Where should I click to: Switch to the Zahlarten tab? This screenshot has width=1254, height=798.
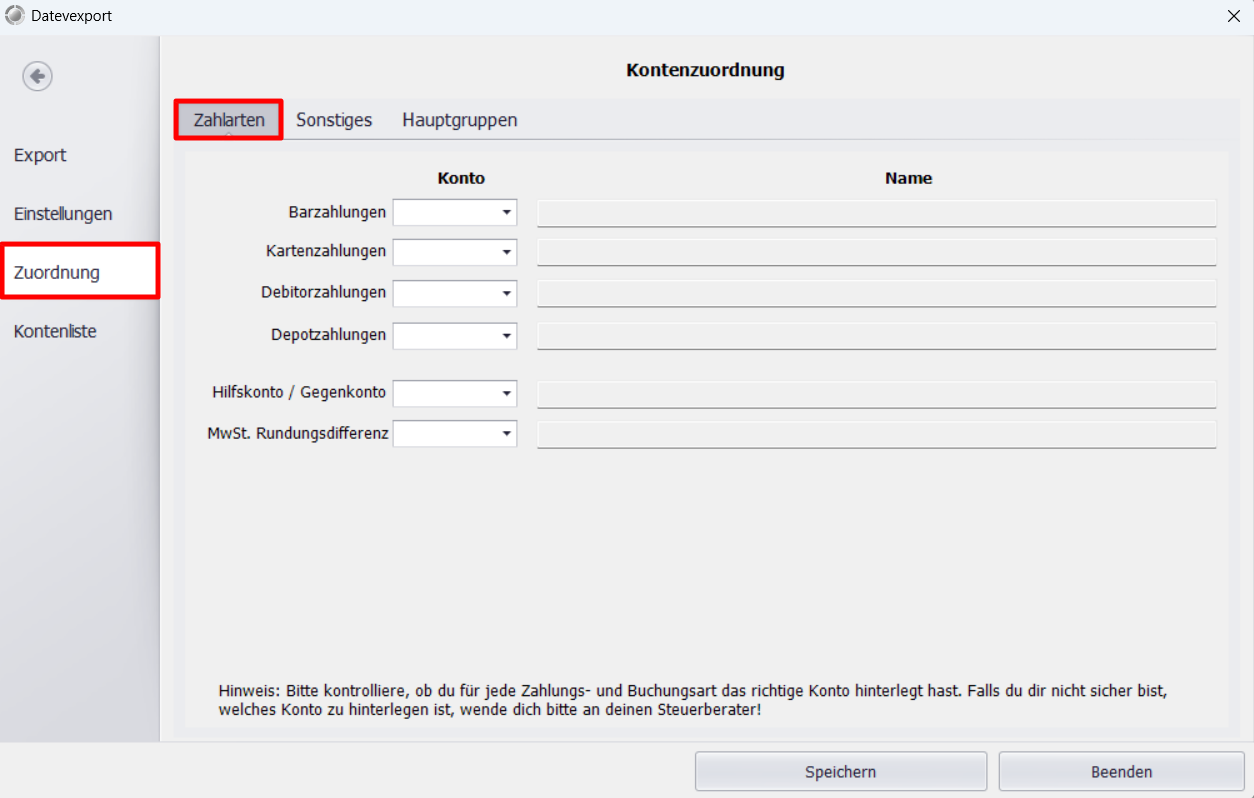tap(229, 120)
